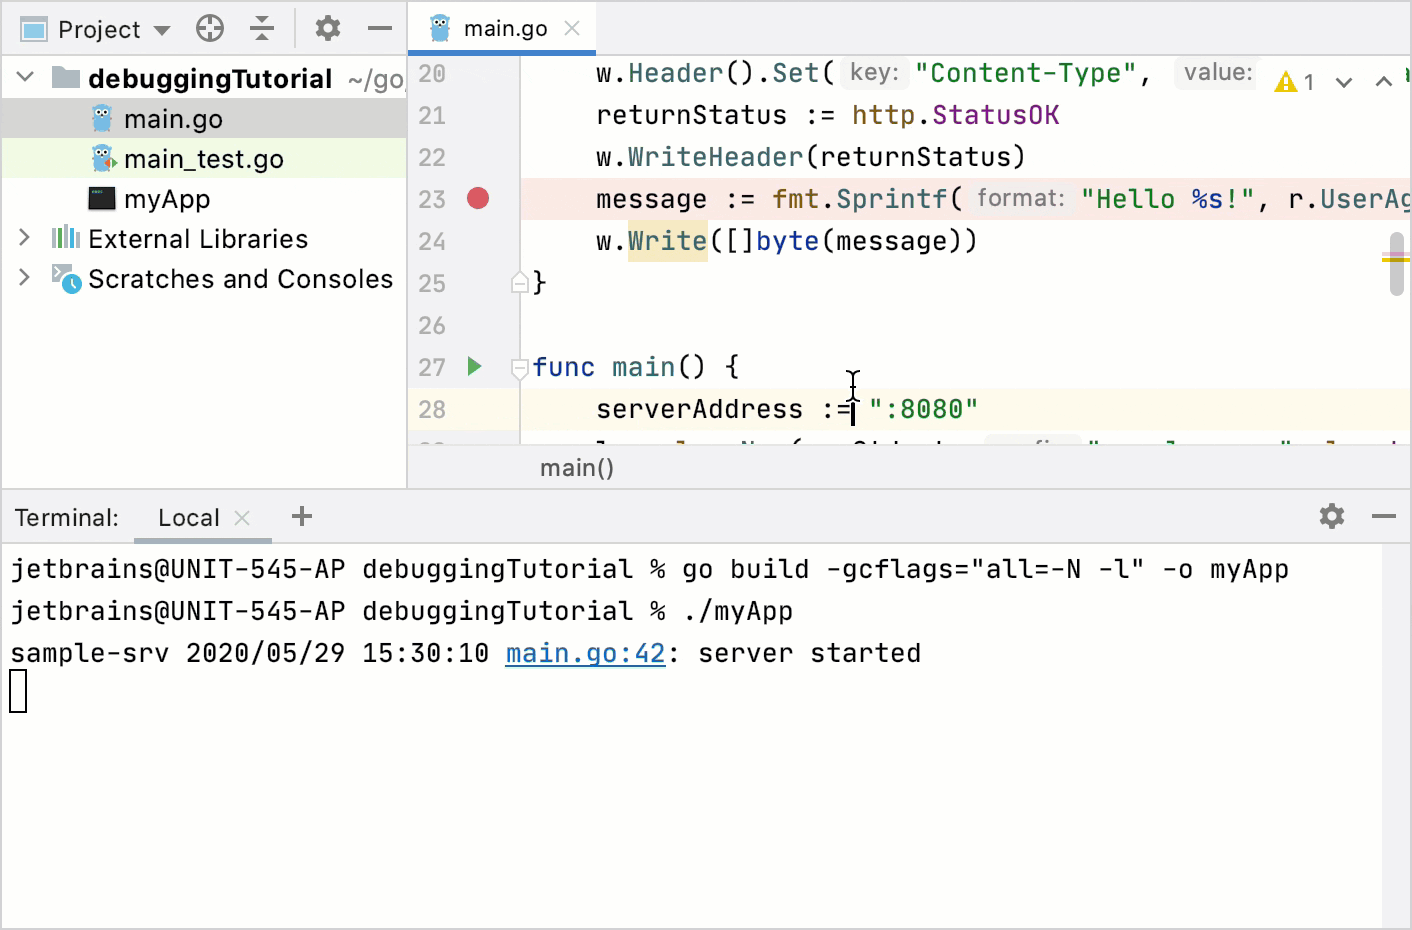Select the Local terminal tab
The height and width of the screenshot is (930, 1412).
(x=189, y=517)
